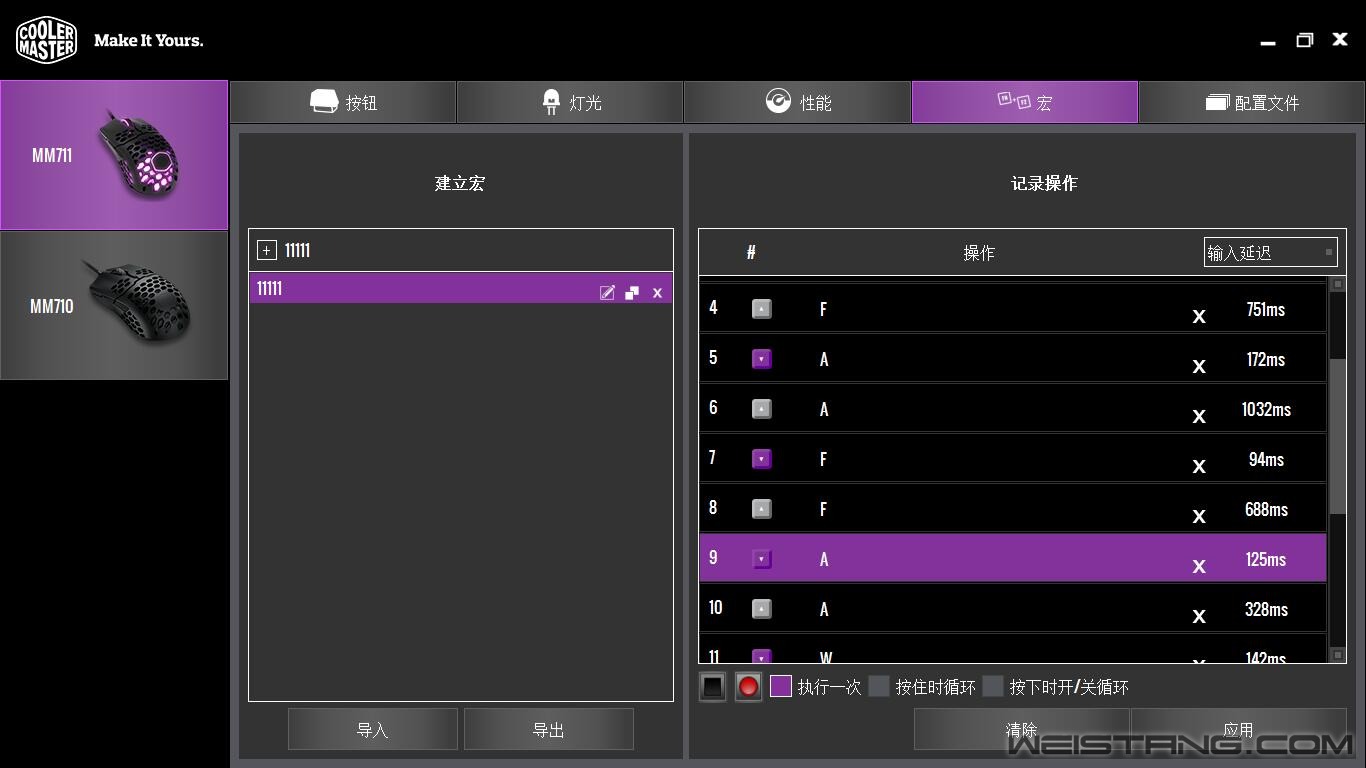Click the 688ms delay value
This screenshot has height=768, width=1366.
pos(1266,509)
